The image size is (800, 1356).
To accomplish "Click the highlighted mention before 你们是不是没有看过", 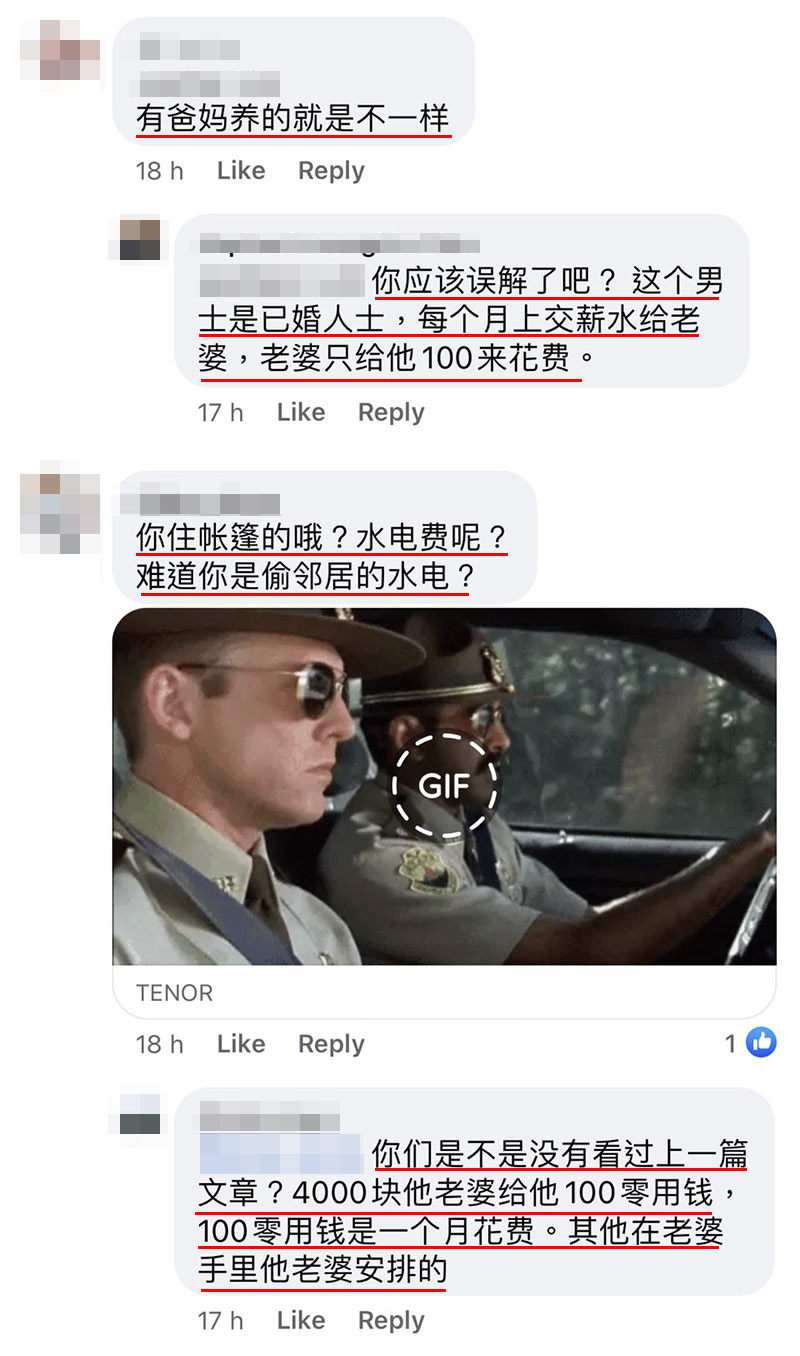I will click(x=281, y=1153).
